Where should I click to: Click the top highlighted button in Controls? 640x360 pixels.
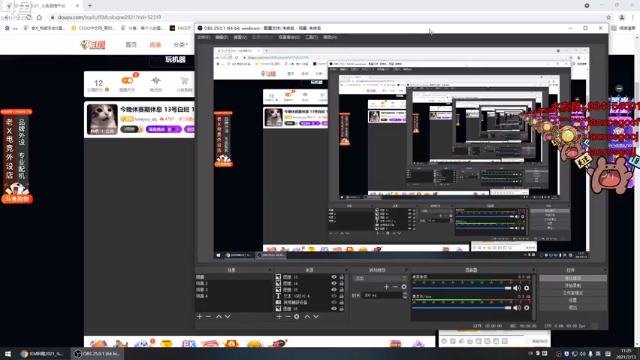[x=573, y=278]
